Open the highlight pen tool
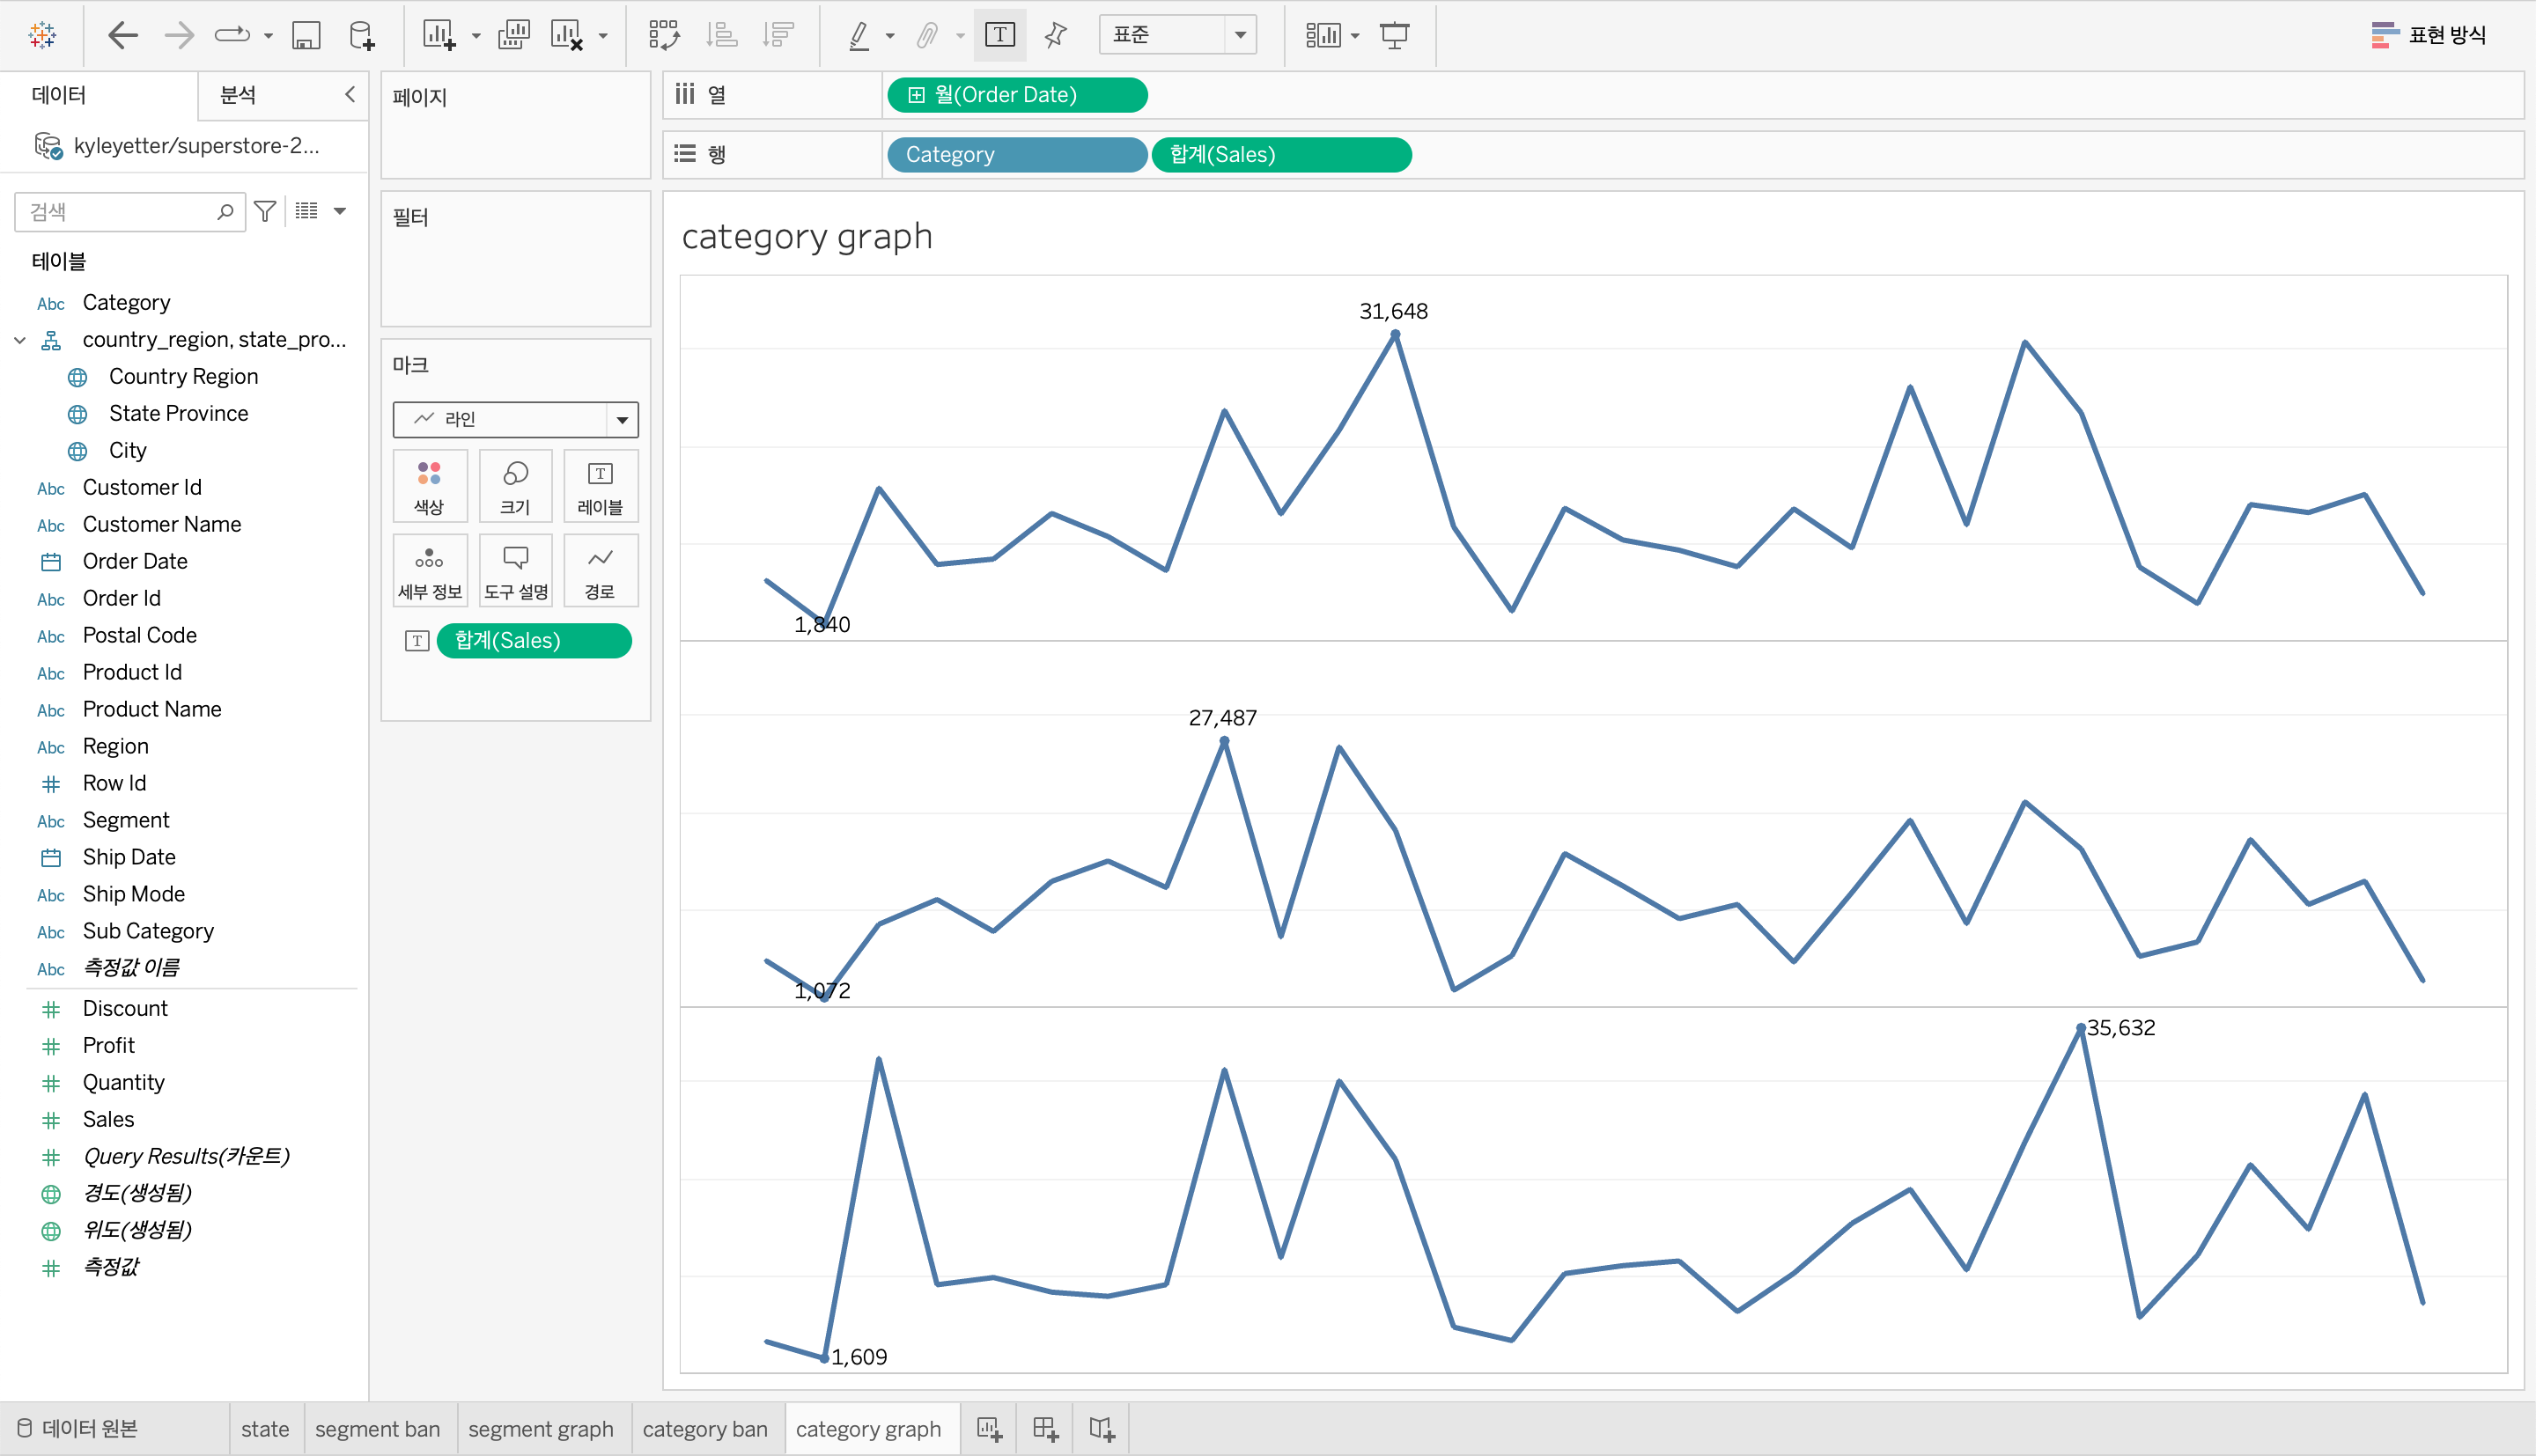The image size is (2536, 1456). coord(858,35)
